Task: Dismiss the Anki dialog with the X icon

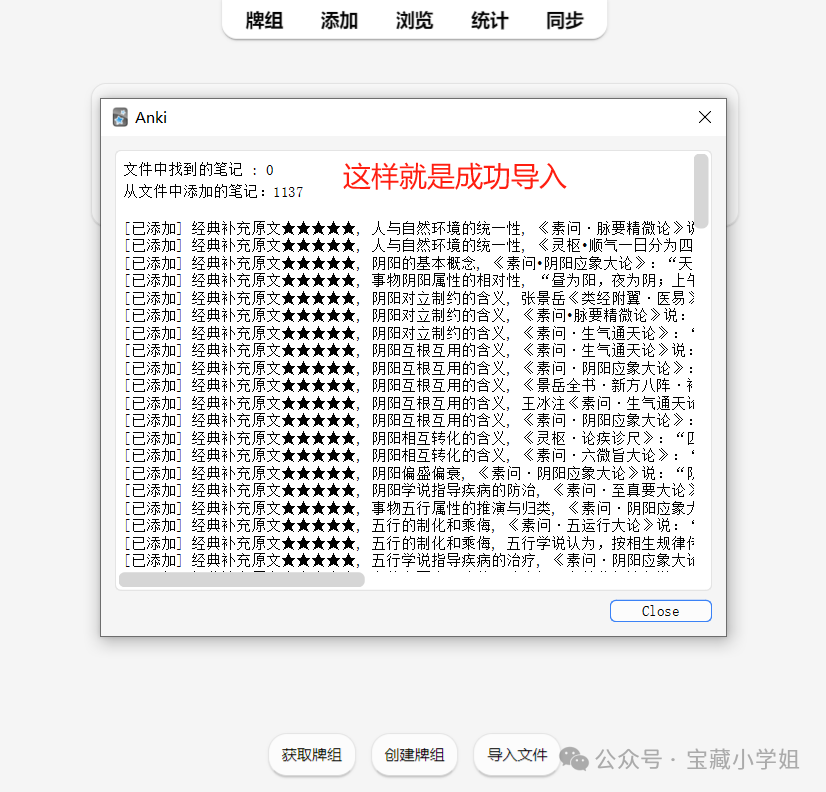Action: pos(704,117)
